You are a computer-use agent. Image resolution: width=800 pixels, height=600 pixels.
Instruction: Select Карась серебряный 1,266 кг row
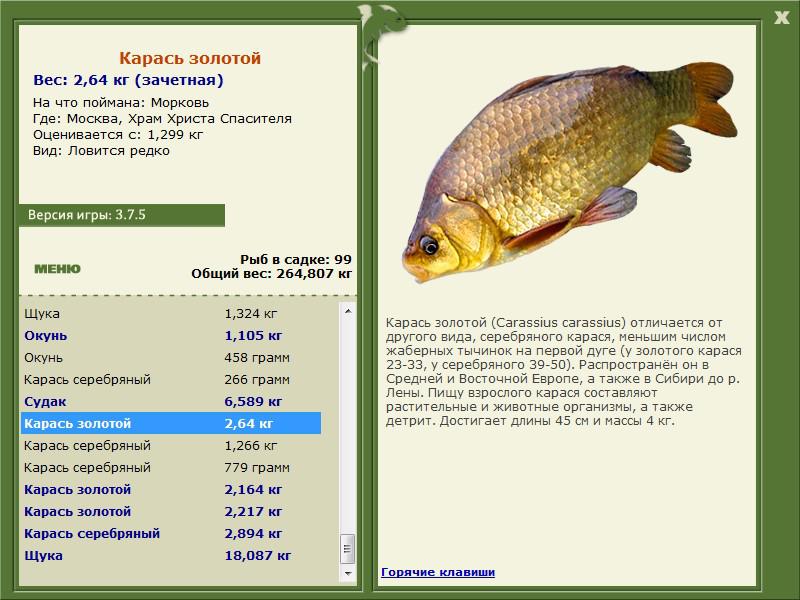point(171,445)
